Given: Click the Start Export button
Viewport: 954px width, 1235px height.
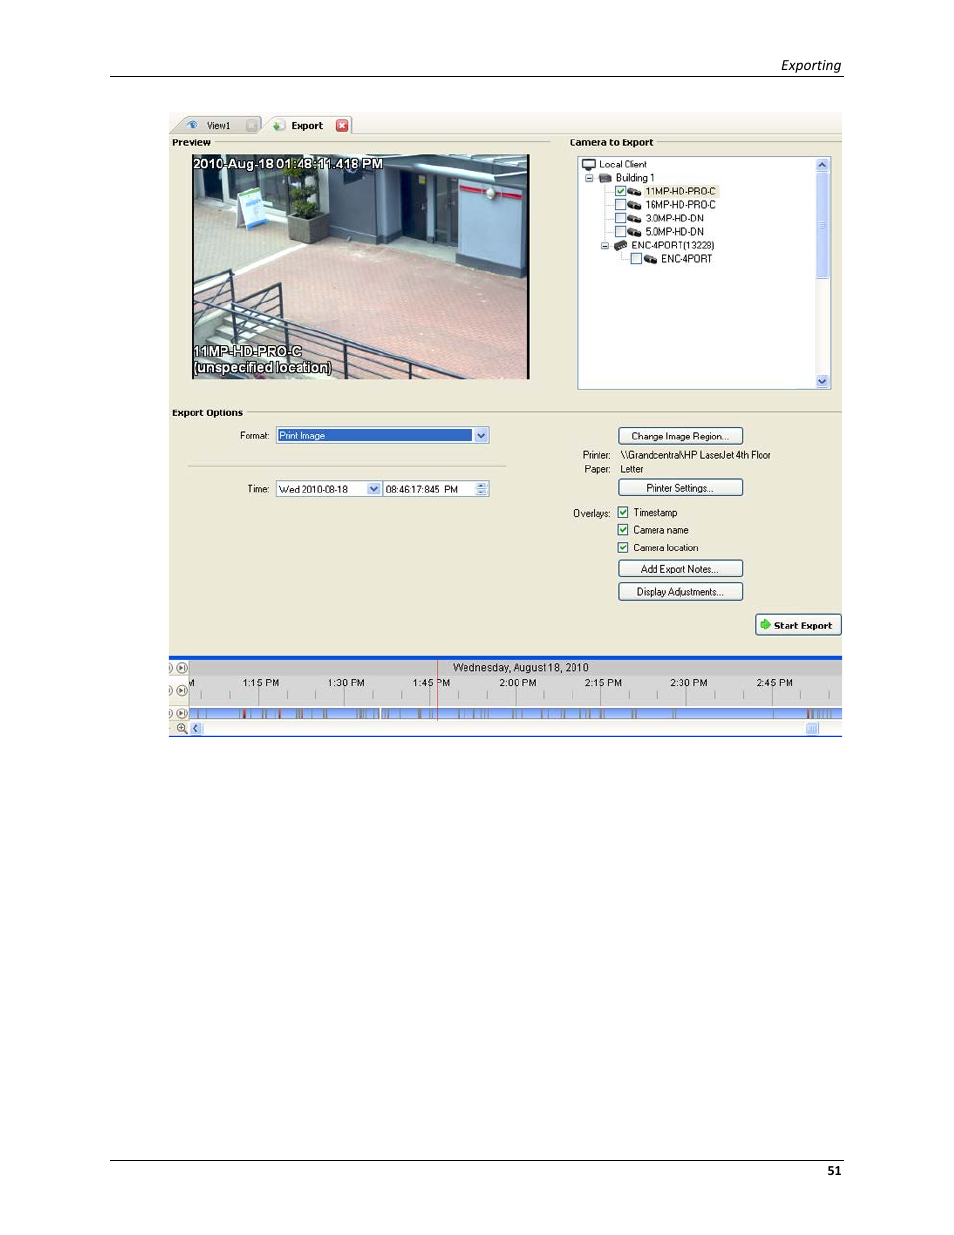Looking at the screenshot, I should (x=797, y=624).
